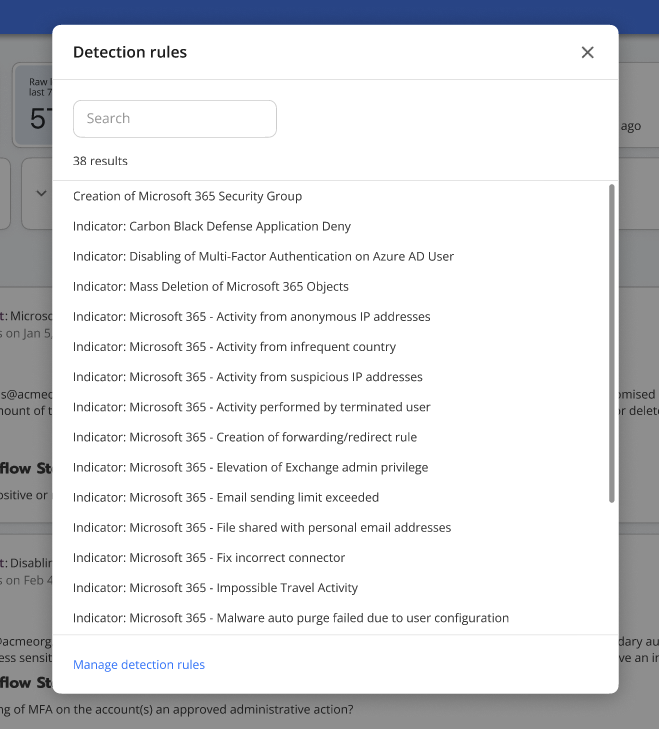Select Malware auto purge failed rule
Screen dimensions: 659x729
tap(291, 618)
